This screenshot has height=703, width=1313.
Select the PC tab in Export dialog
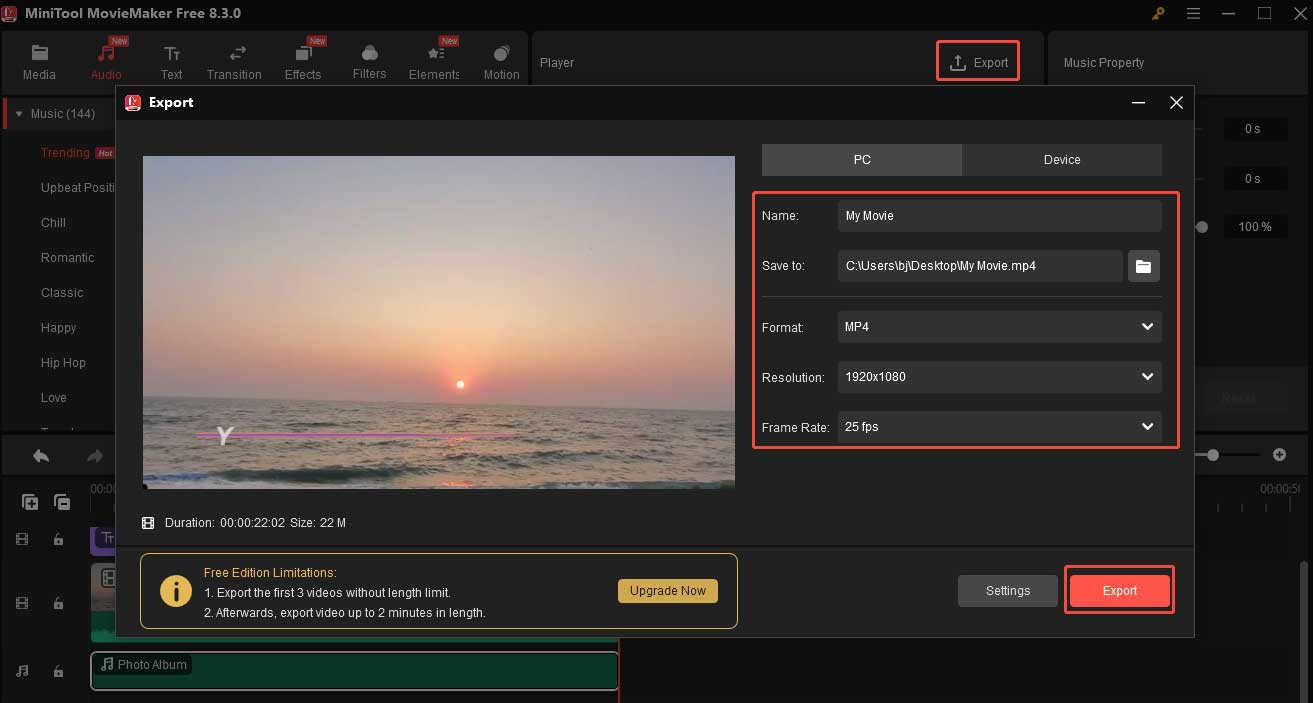[862, 160]
